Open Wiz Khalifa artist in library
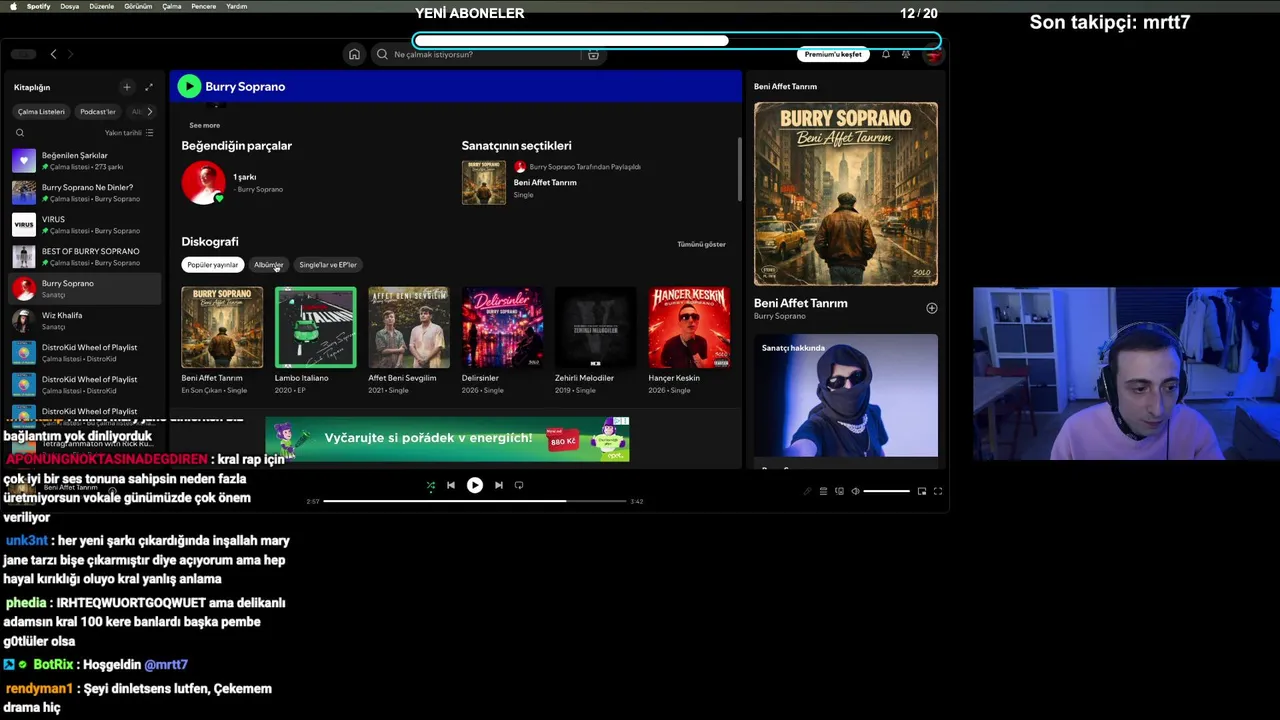The height and width of the screenshot is (720, 1280). coord(84,320)
